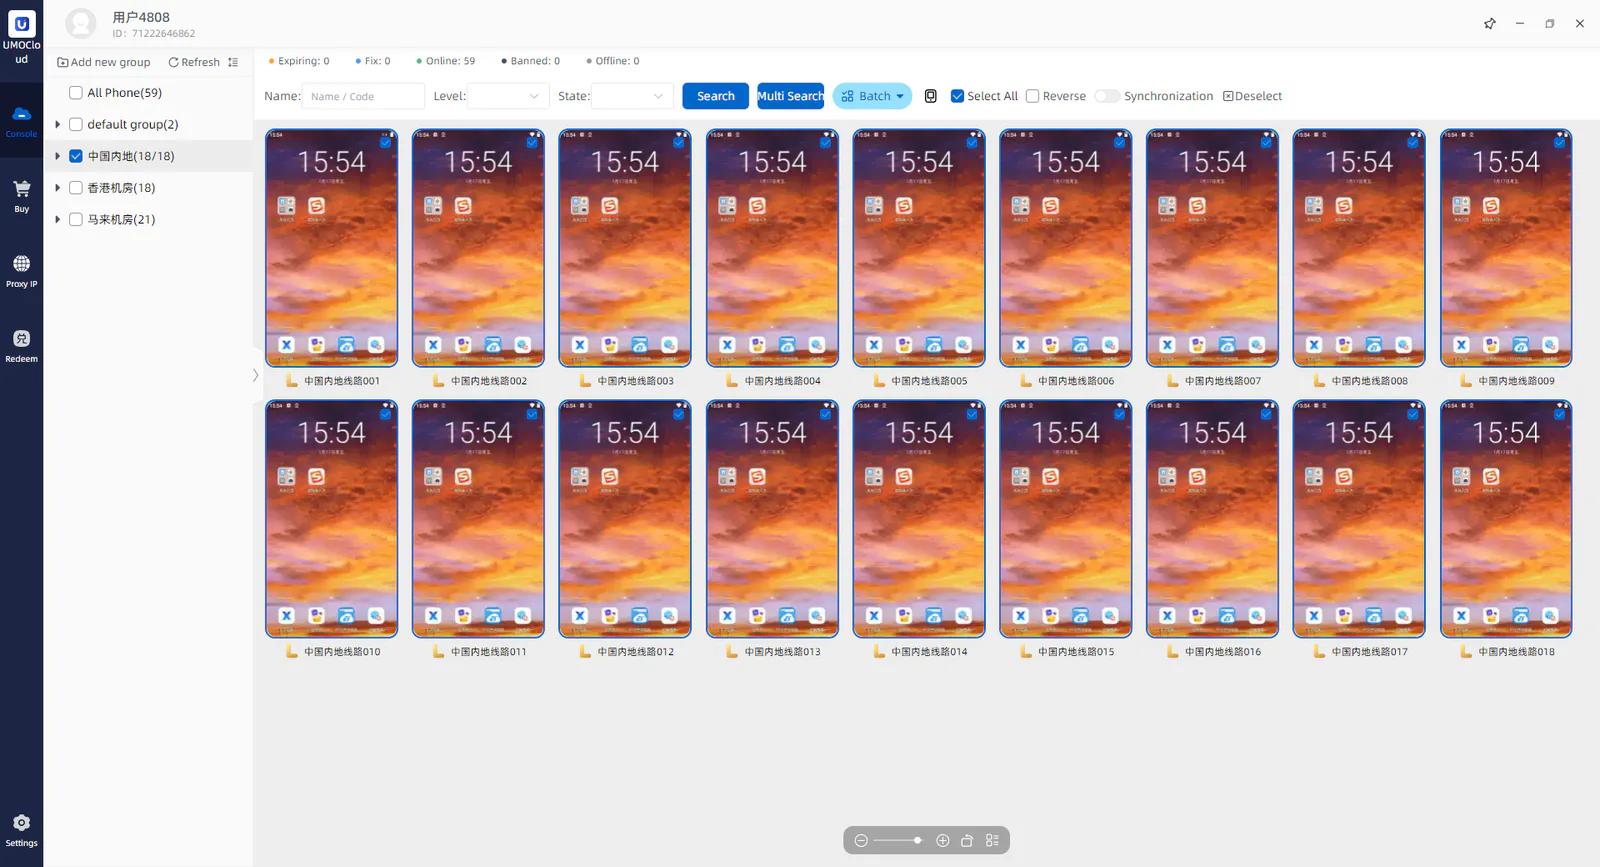
Task: Check the default group(2) checkbox
Action: (x=75, y=125)
